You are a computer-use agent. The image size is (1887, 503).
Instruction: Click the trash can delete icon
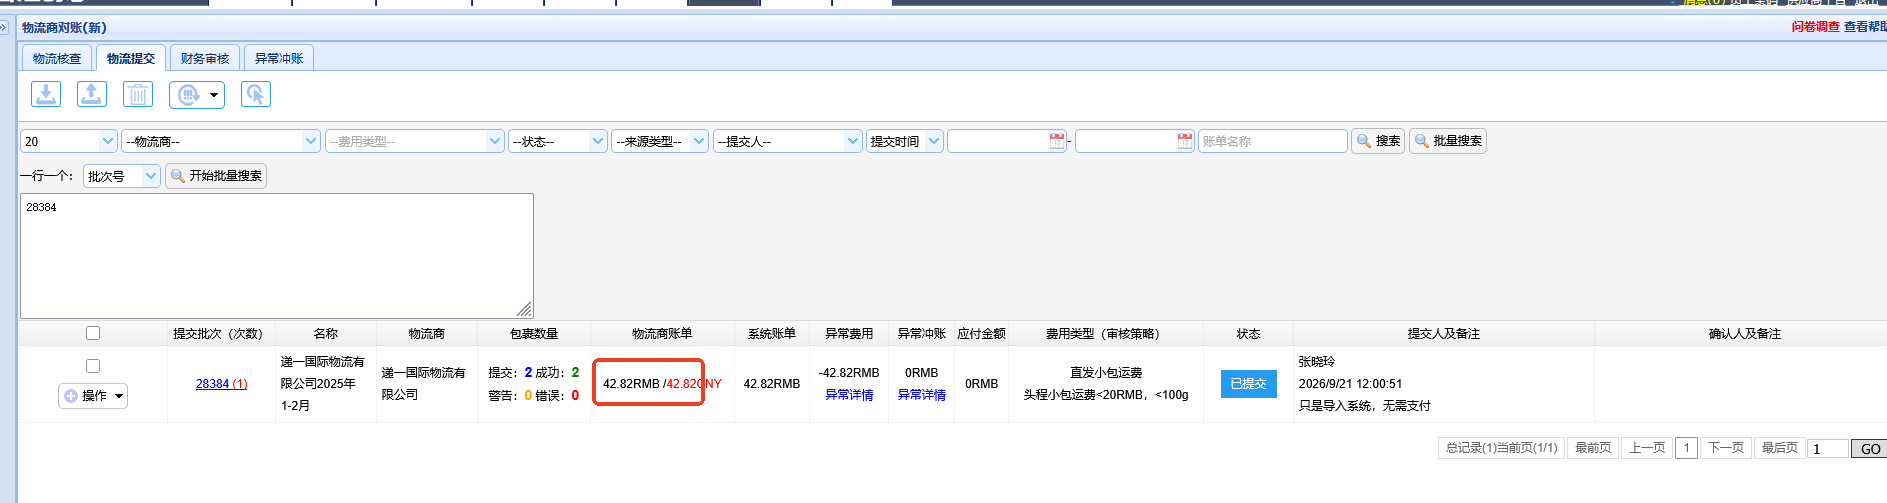(138, 94)
